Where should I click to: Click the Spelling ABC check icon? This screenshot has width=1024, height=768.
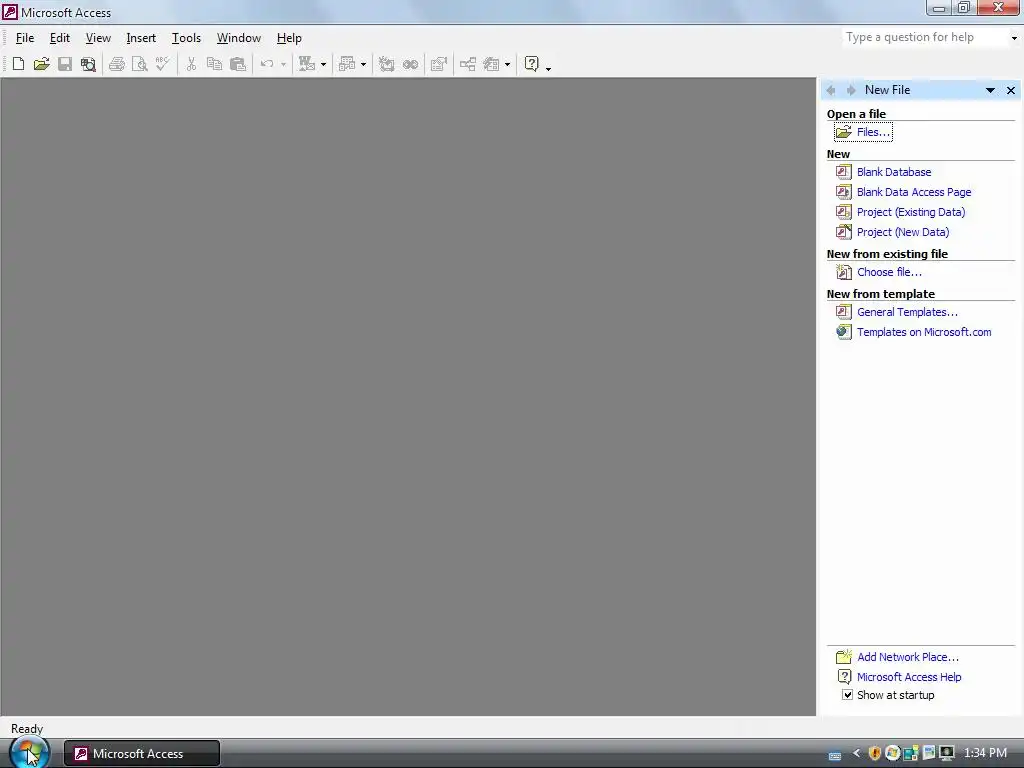pyautogui.click(x=163, y=64)
